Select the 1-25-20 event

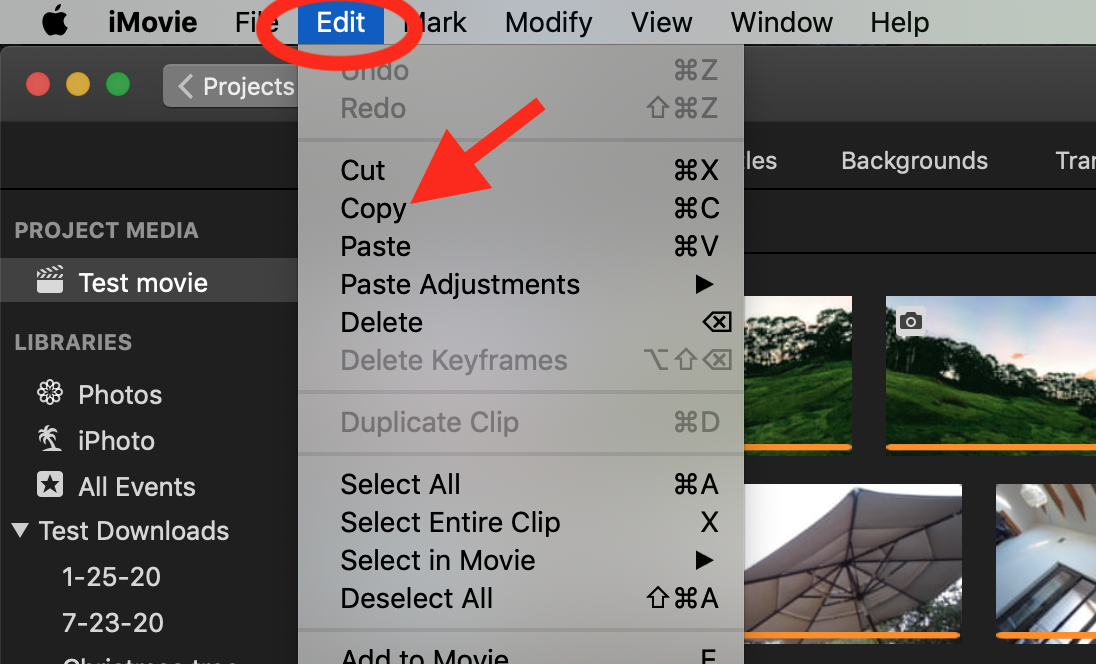111,577
